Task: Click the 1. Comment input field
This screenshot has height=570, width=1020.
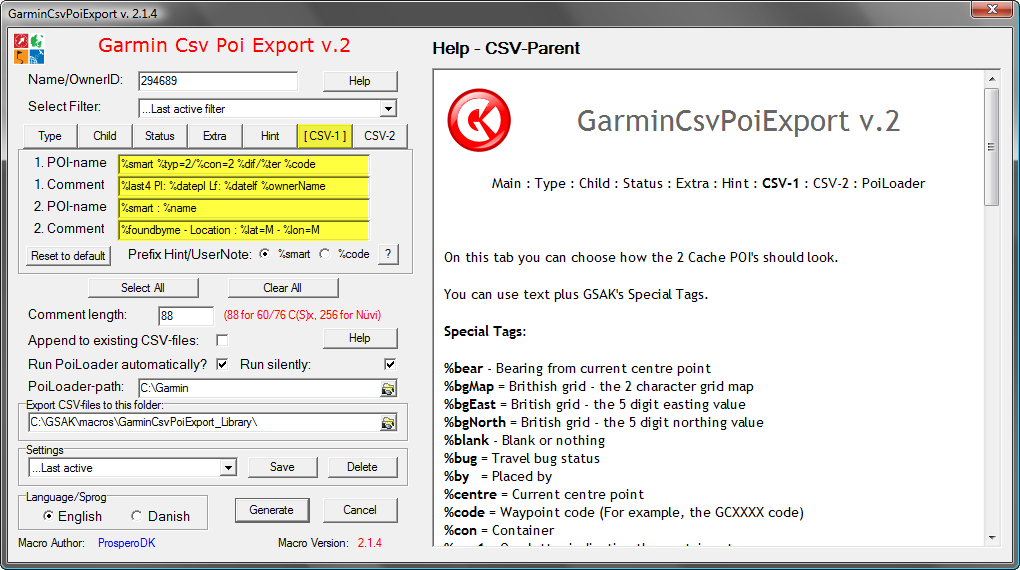Action: (244, 186)
